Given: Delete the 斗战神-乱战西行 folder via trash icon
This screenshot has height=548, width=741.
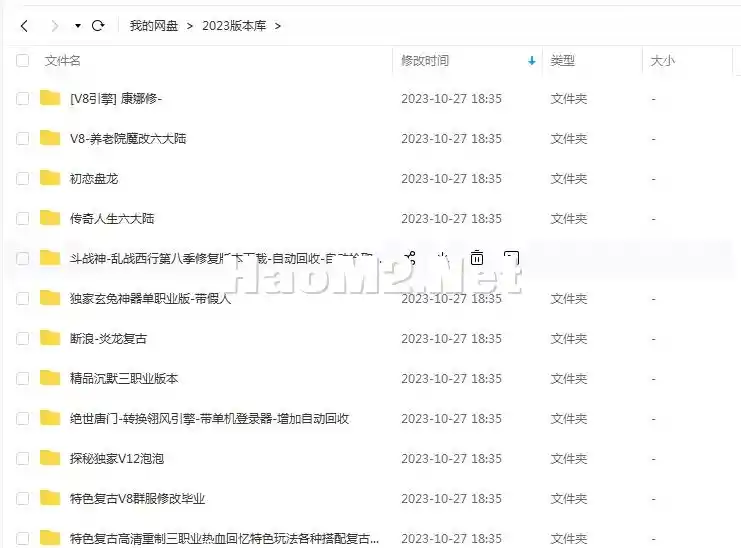Looking at the screenshot, I should coord(477,258).
